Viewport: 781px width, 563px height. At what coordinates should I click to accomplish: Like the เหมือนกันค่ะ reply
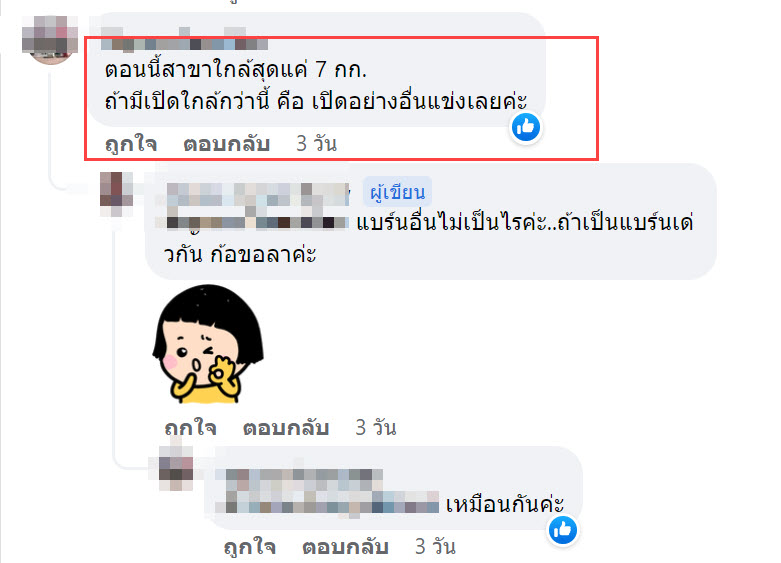coord(250,547)
